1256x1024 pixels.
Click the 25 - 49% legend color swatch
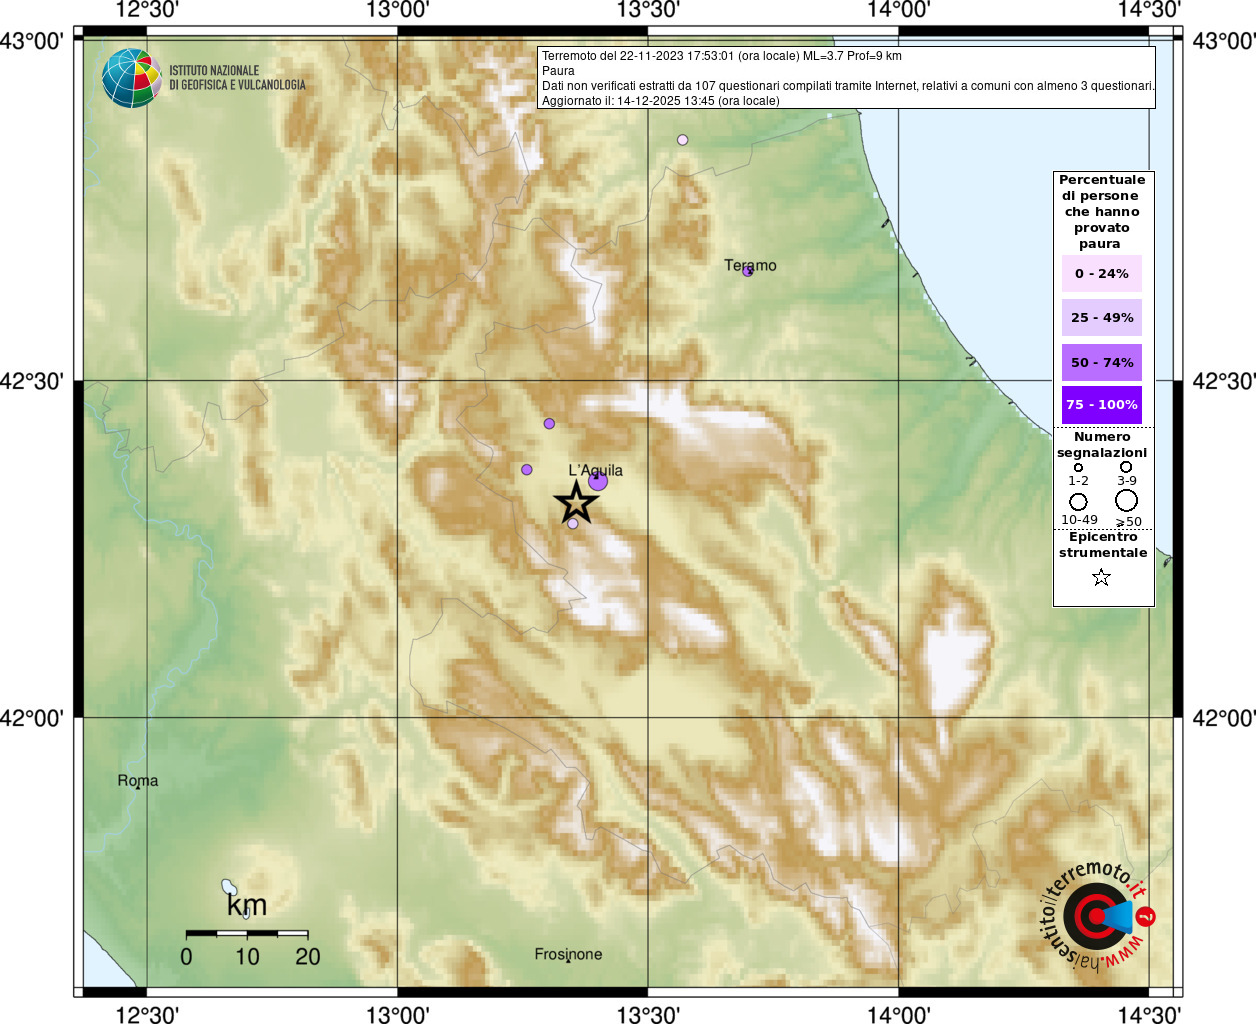[x=1102, y=317]
